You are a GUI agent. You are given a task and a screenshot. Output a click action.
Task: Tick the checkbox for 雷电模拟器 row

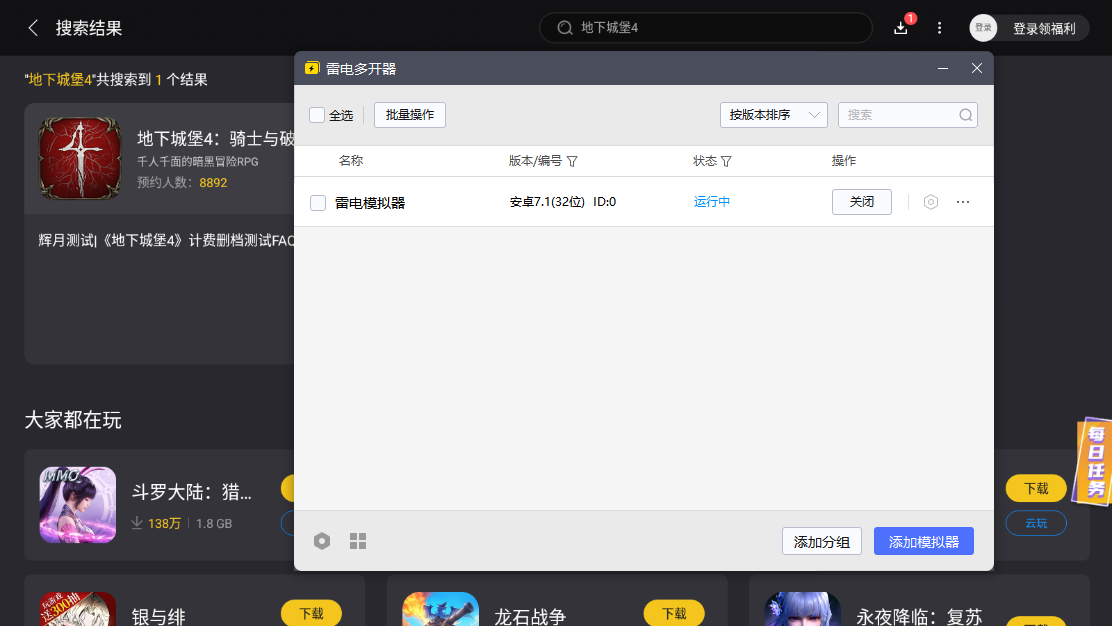318,203
